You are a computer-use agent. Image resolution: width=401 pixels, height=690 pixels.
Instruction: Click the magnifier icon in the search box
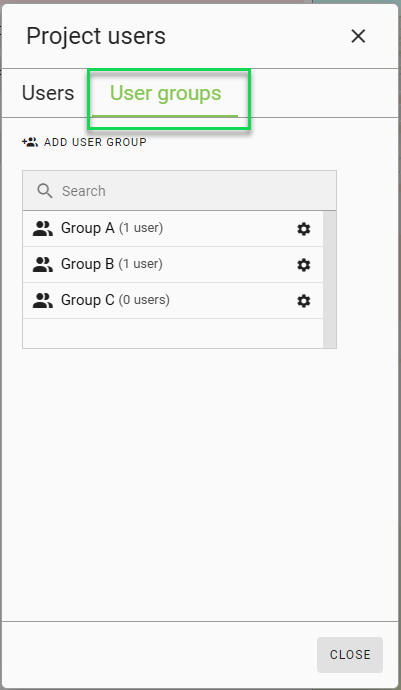(x=45, y=191)
